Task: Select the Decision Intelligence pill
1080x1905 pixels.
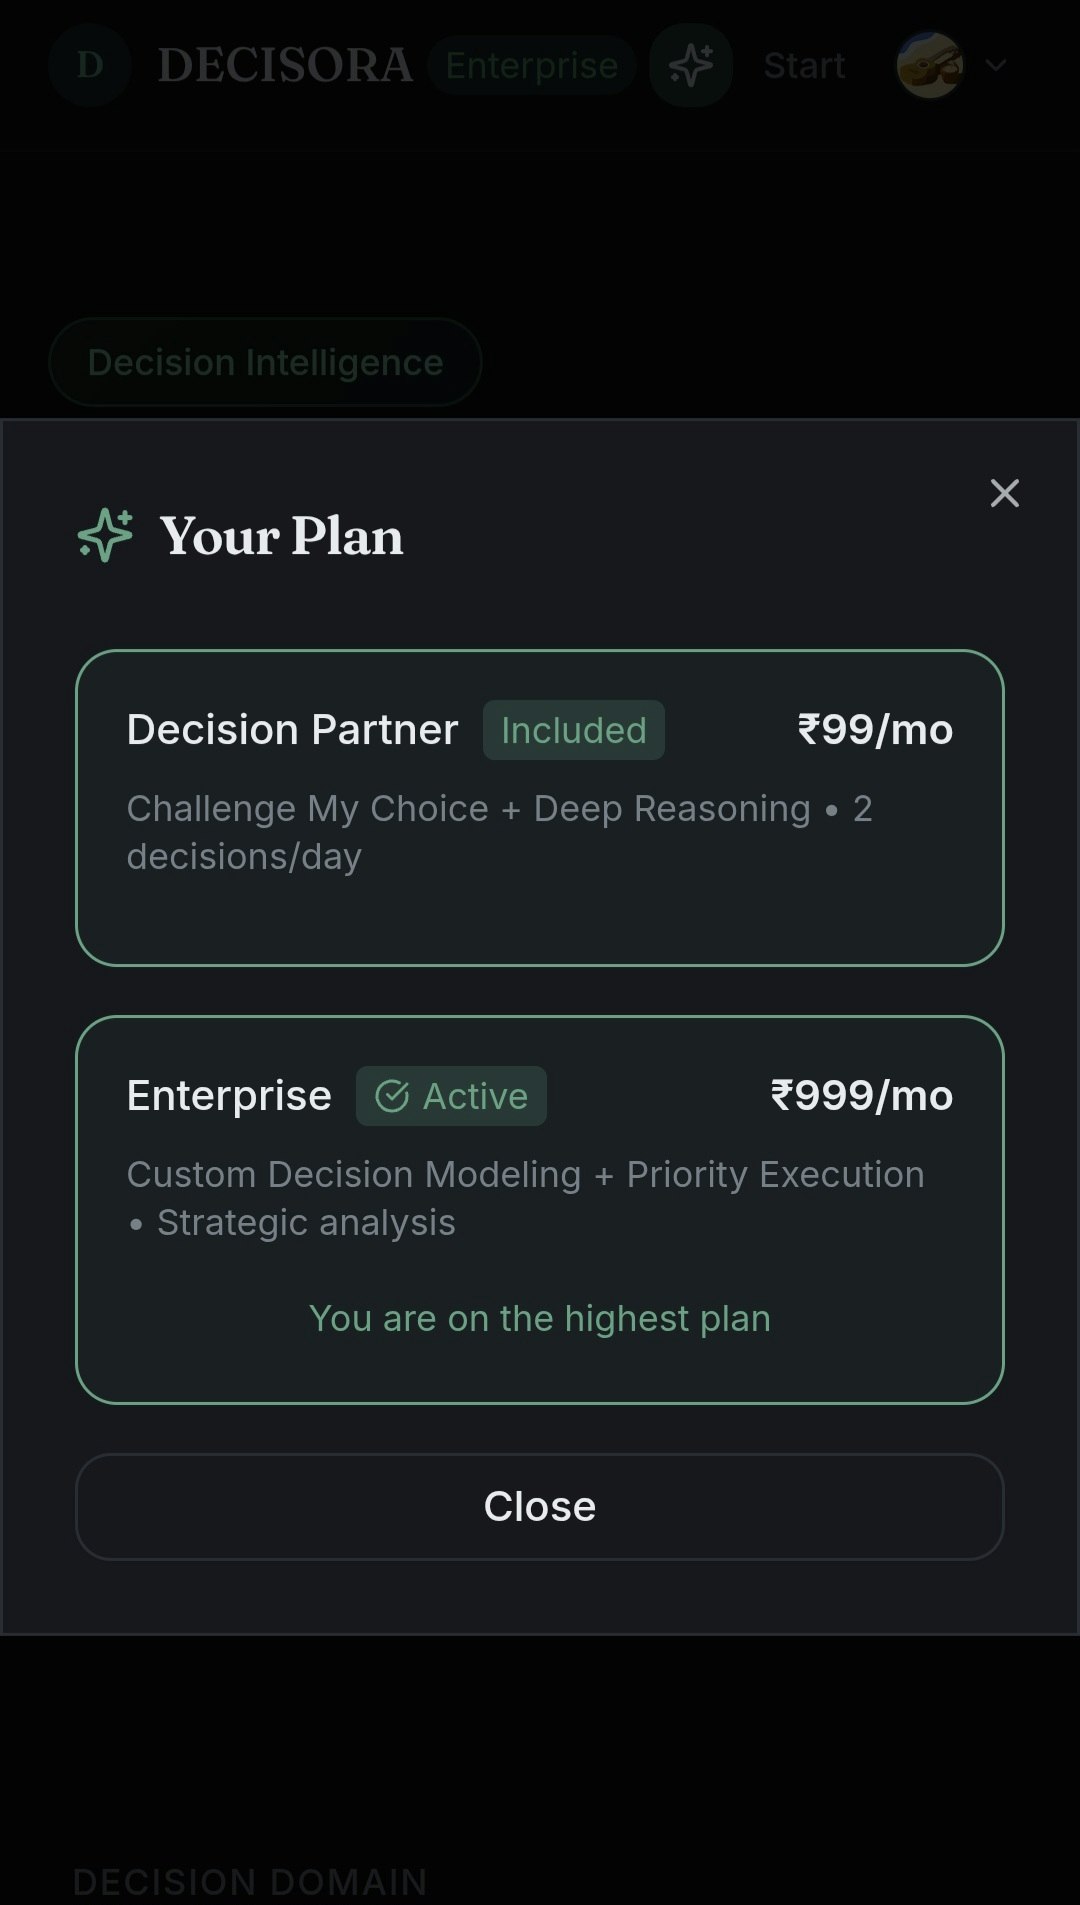Action: 265,362
